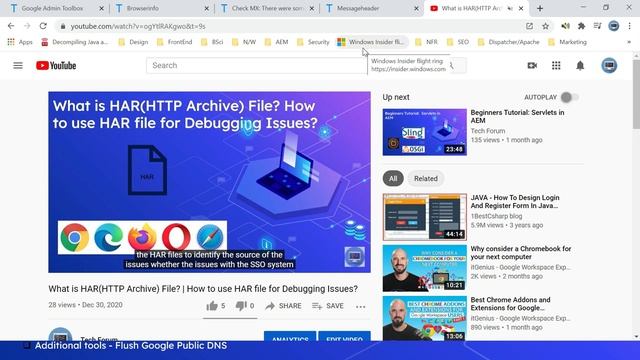This screenshot has width=640, height=360.
Task: Click the open-in-app icon in address bar
Action: point(529,26)
